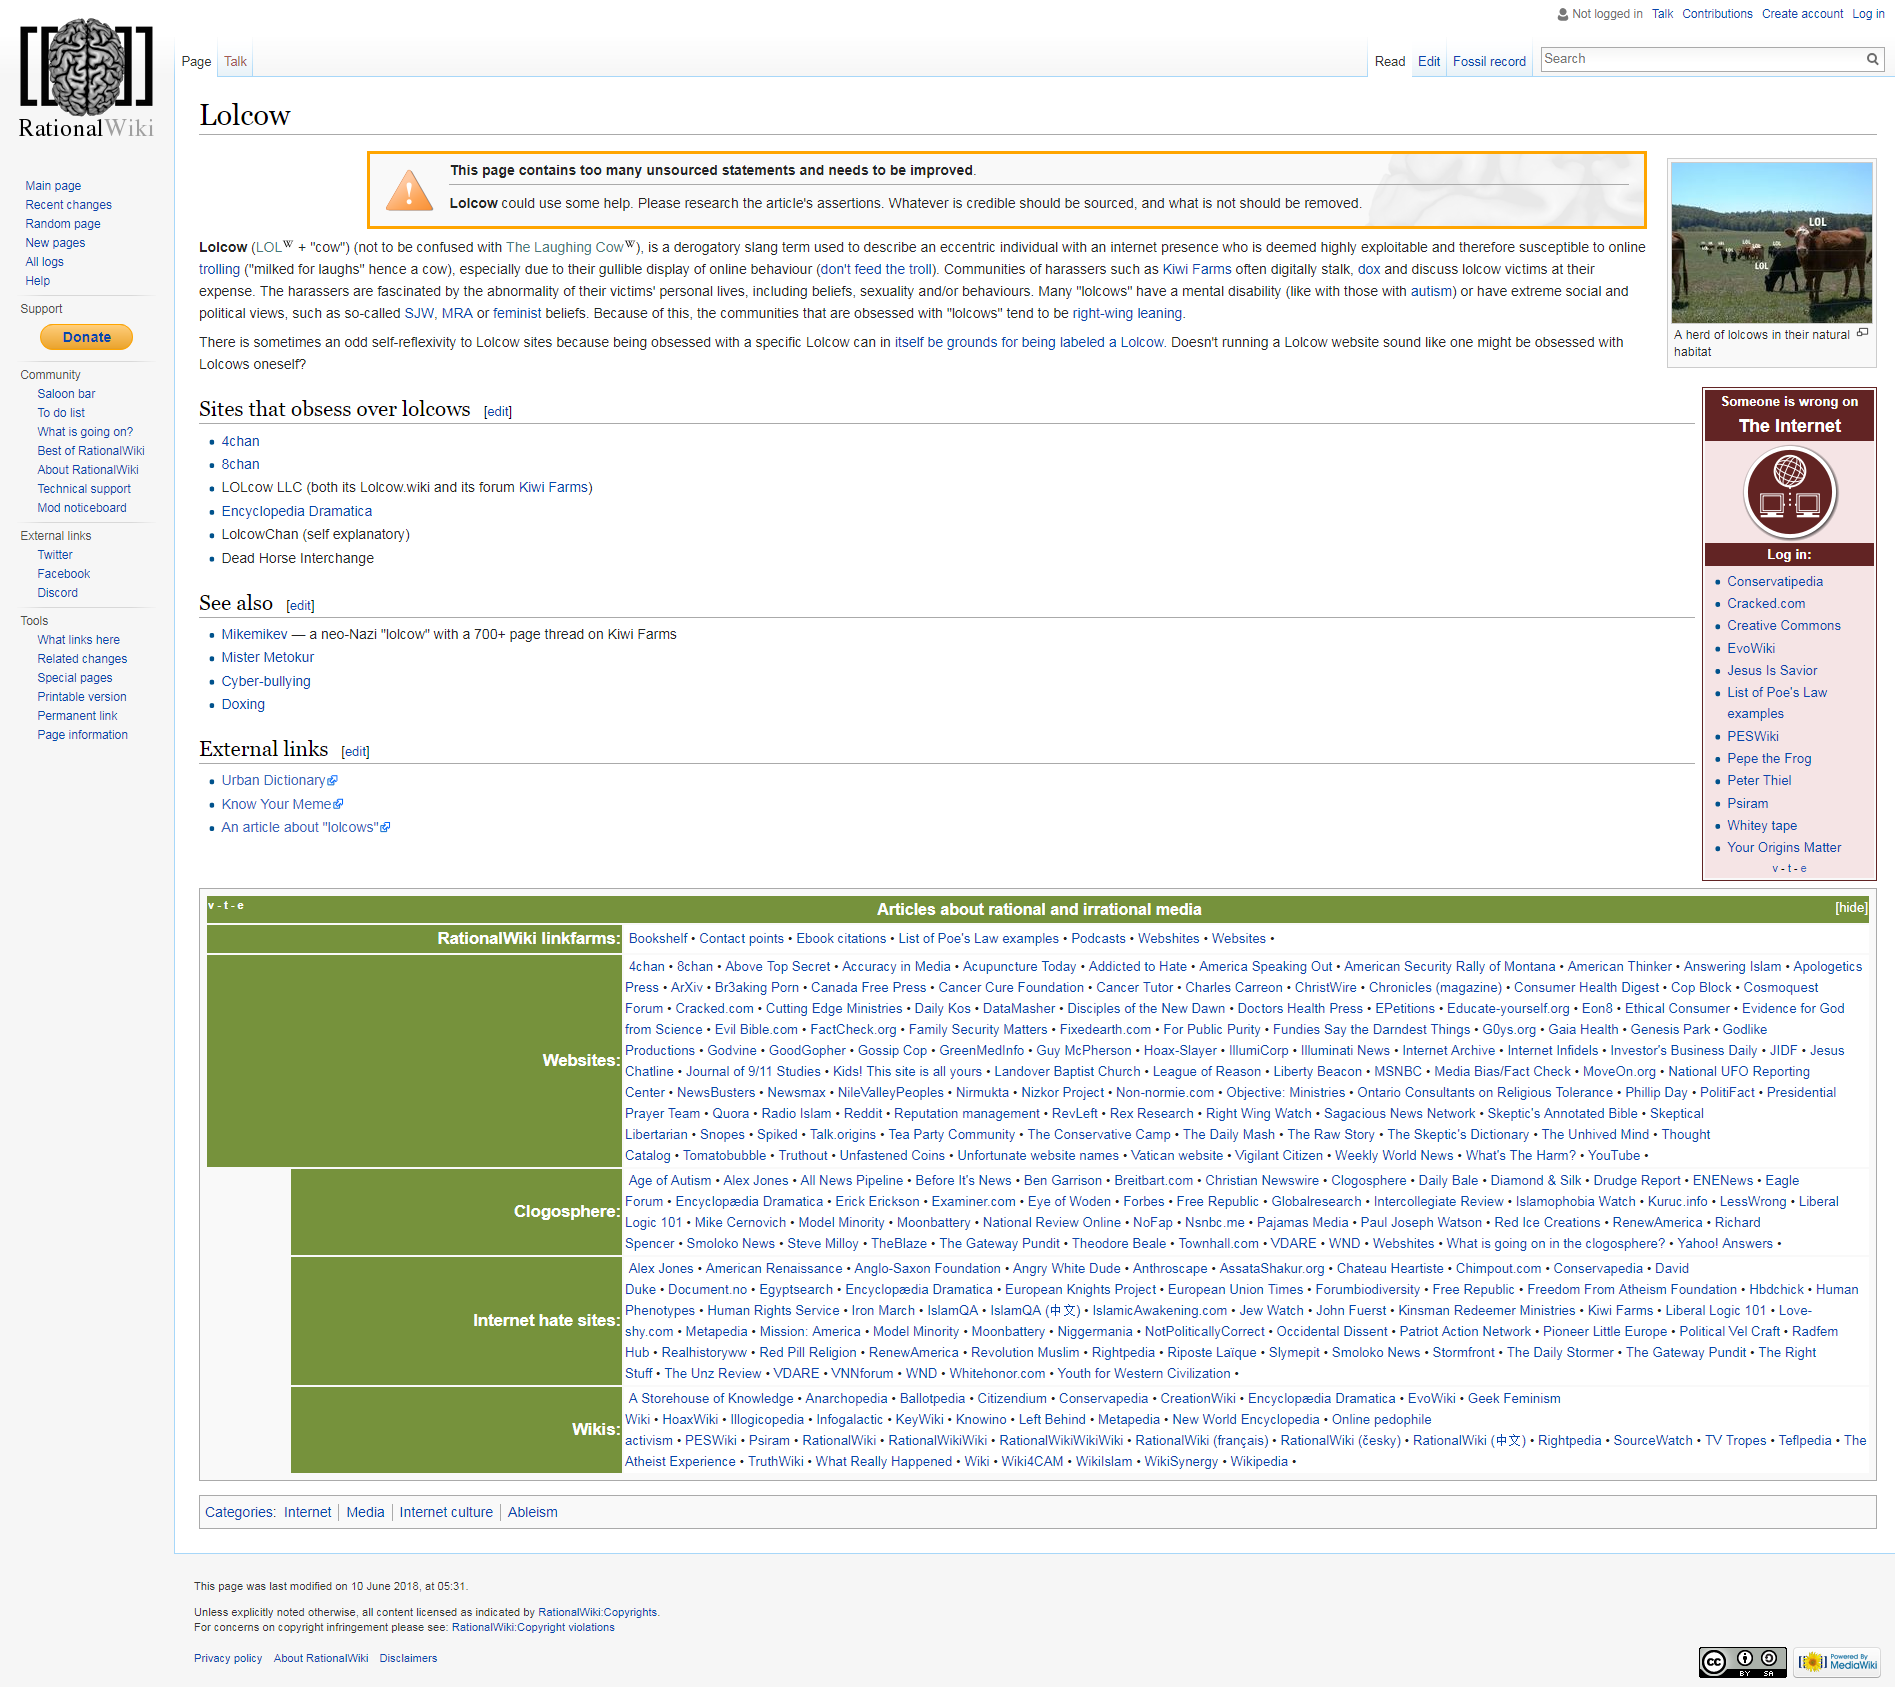Screen dimensions: 1895x1687
Task: Click What links here tool
Action: pyautogui.click(x=78, y=640)
